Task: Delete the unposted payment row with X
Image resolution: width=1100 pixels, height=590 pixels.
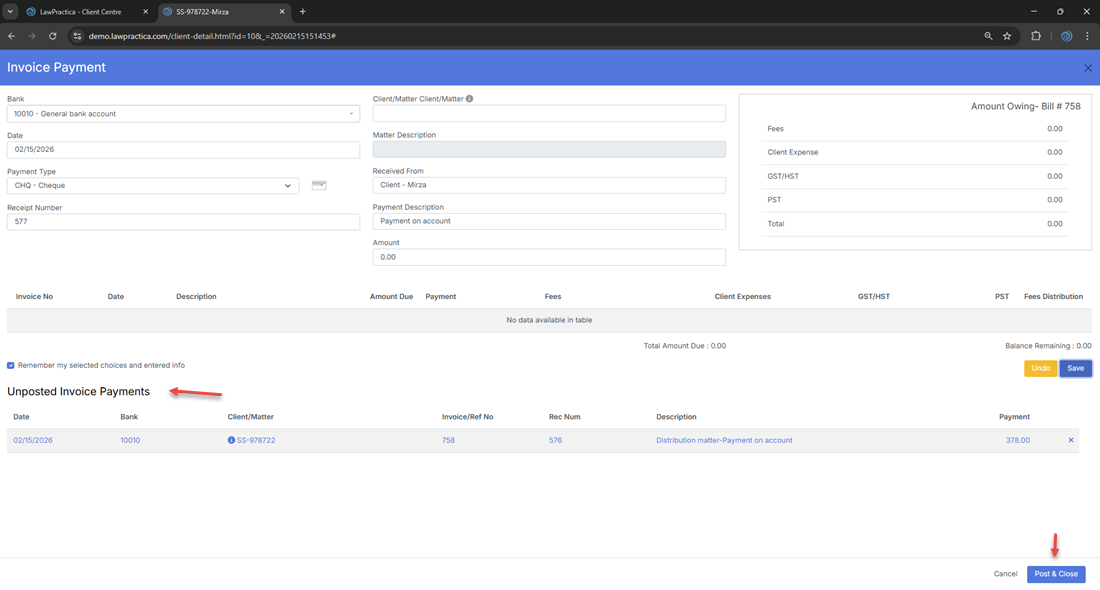Action: coord(1070,440)
